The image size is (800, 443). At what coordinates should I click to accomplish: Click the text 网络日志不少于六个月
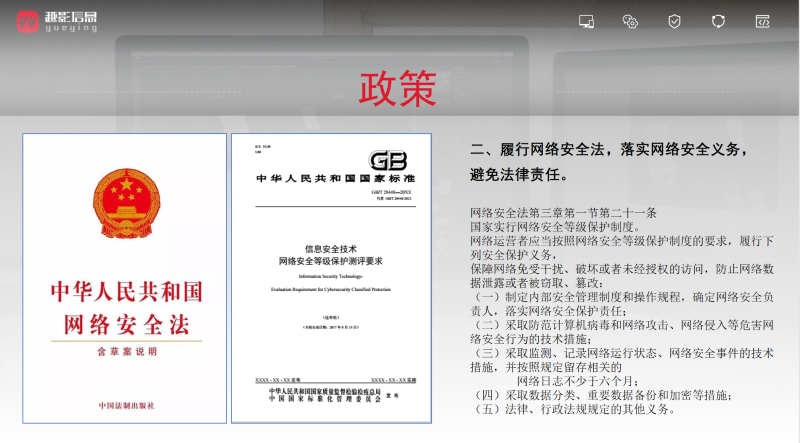coord(577,381)
